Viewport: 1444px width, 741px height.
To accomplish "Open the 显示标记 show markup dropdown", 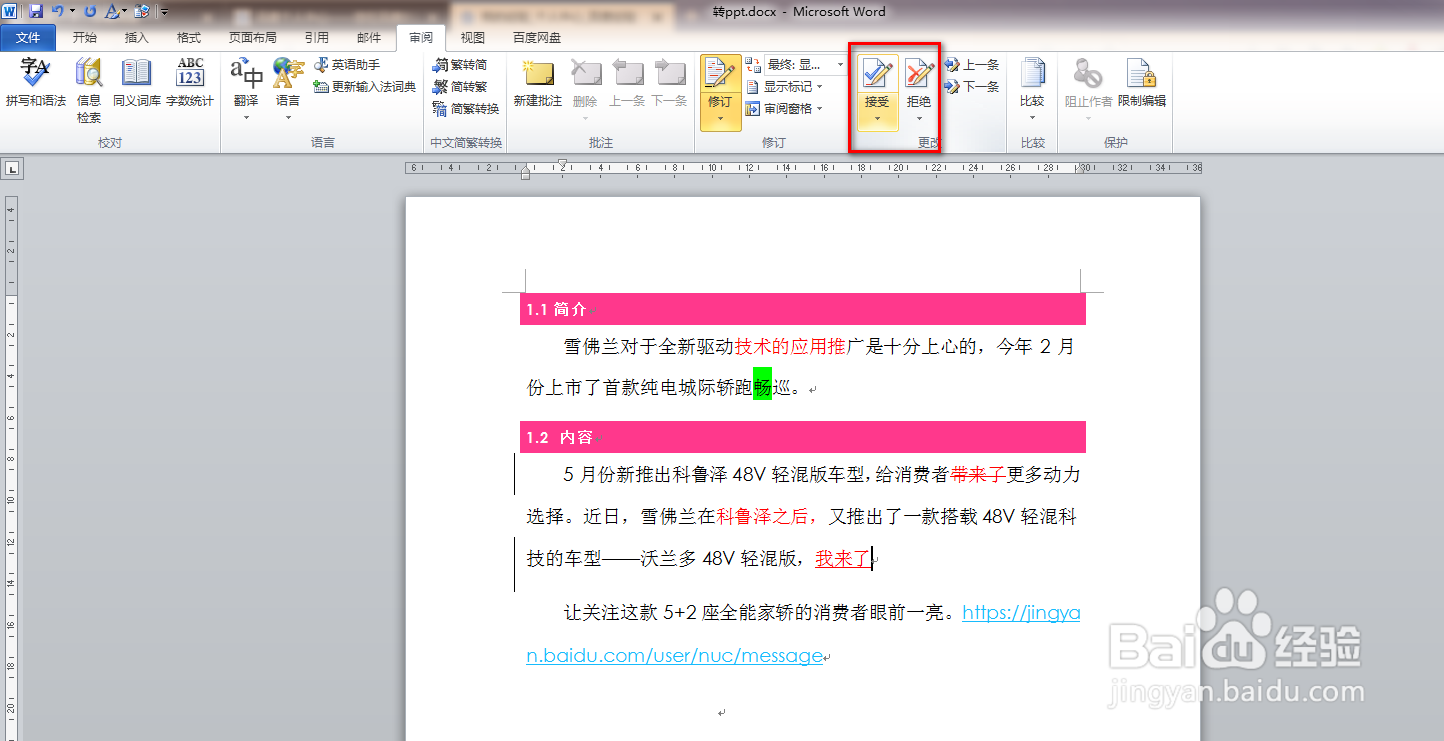I will tap(790, 85).
